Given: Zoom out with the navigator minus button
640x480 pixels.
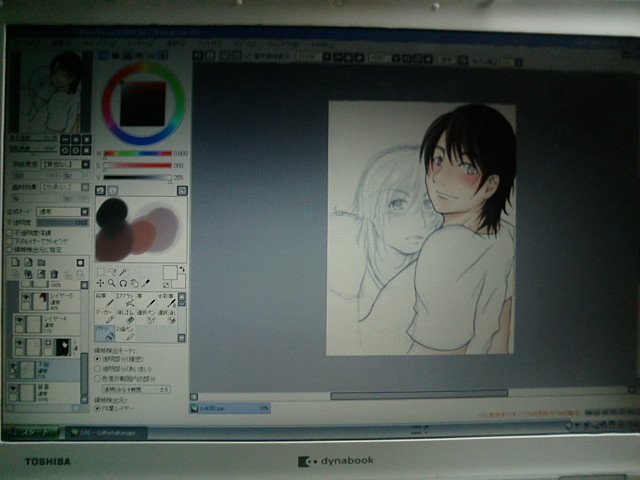Looking at the screenshot, I should 65,140.
